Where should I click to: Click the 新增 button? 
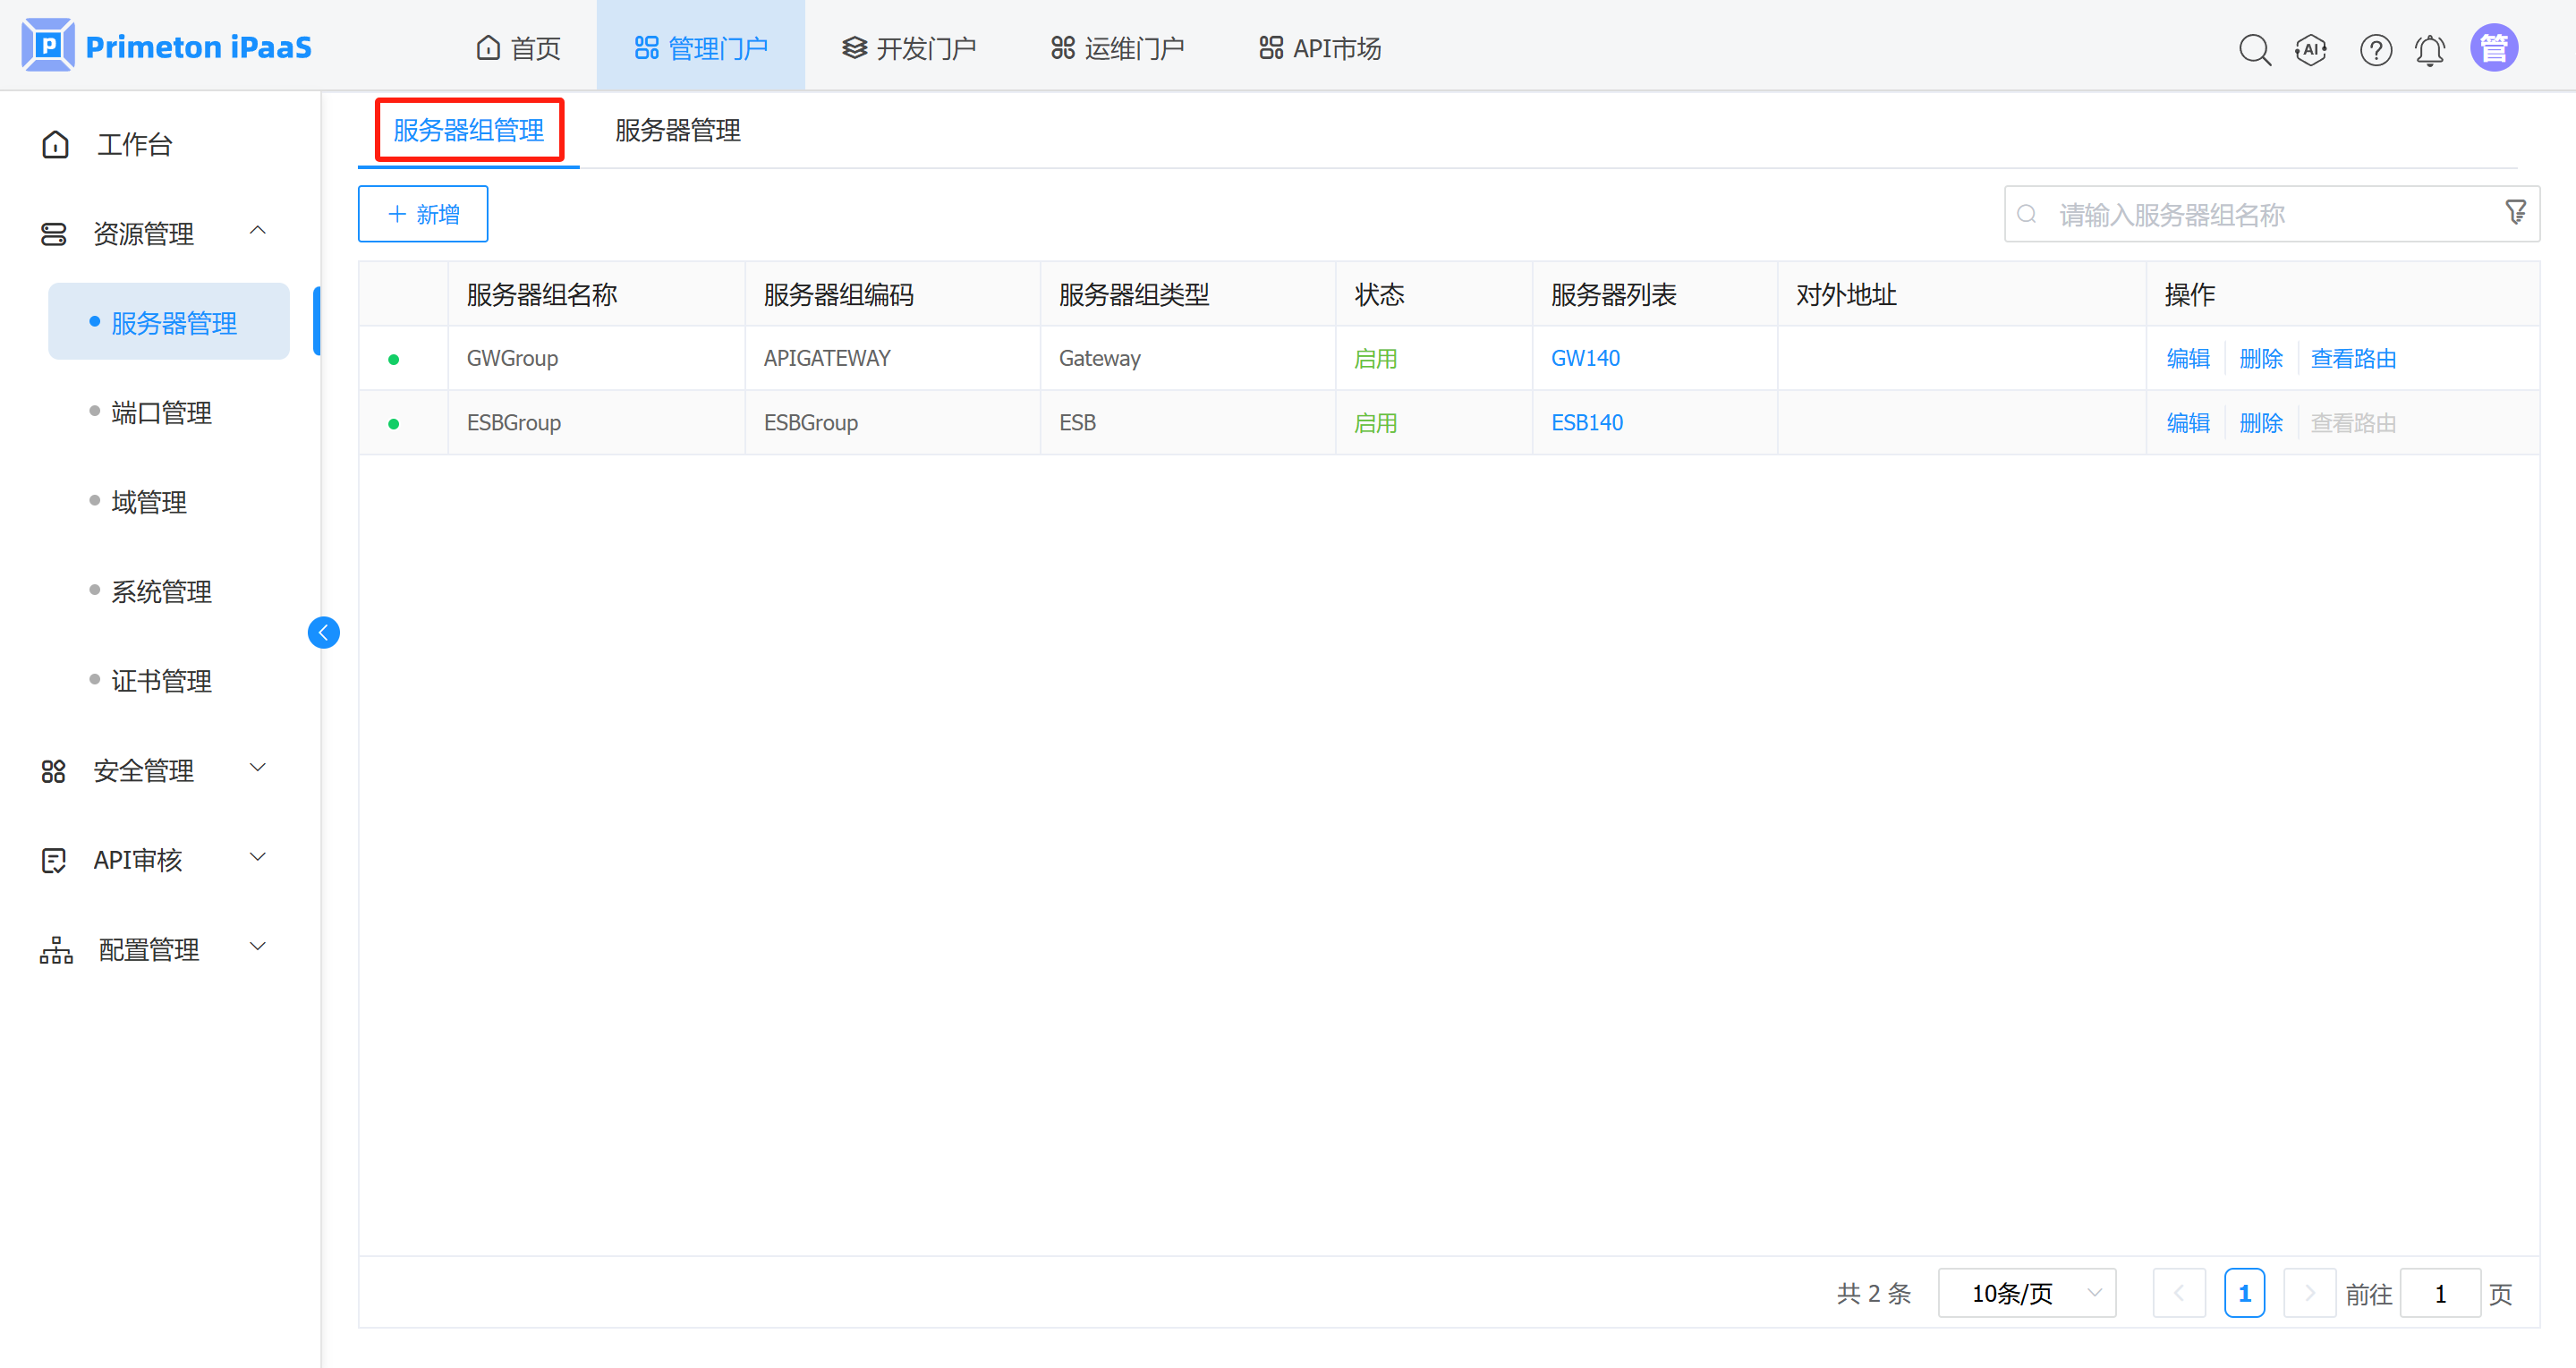tap(422, 213)
